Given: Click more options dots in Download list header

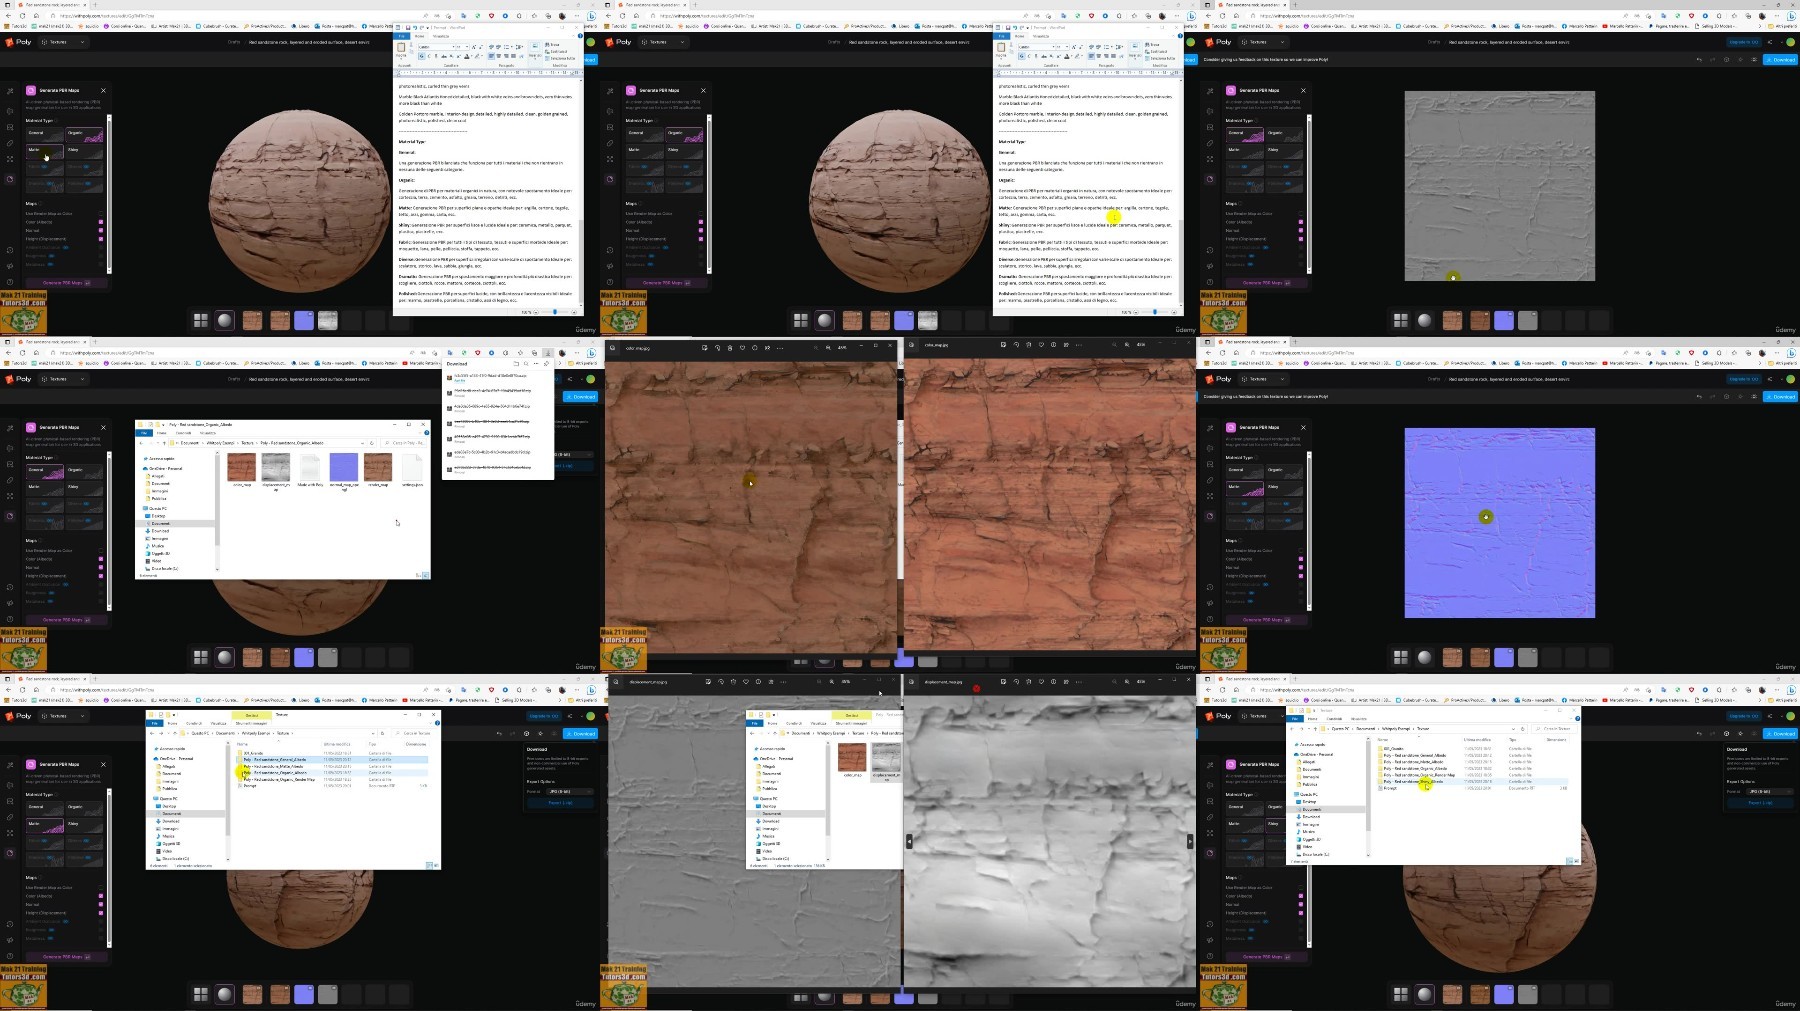Looking at the screenshot, I should [x=536, y=364].
